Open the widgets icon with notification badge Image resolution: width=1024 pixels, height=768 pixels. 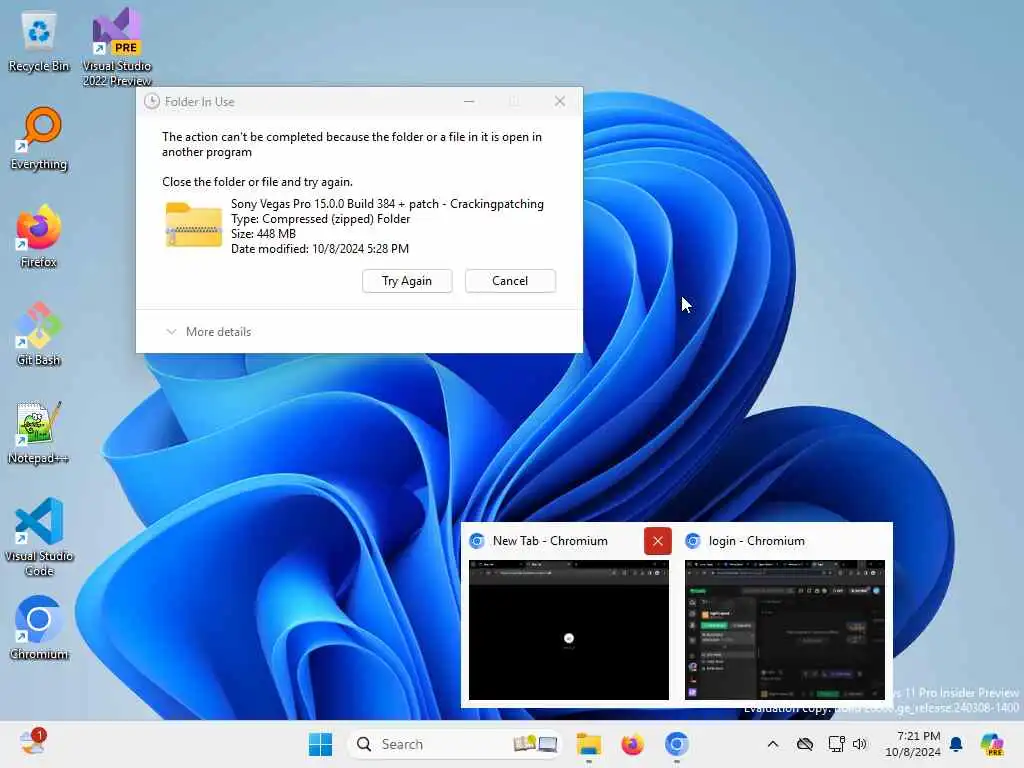point(31,743)
